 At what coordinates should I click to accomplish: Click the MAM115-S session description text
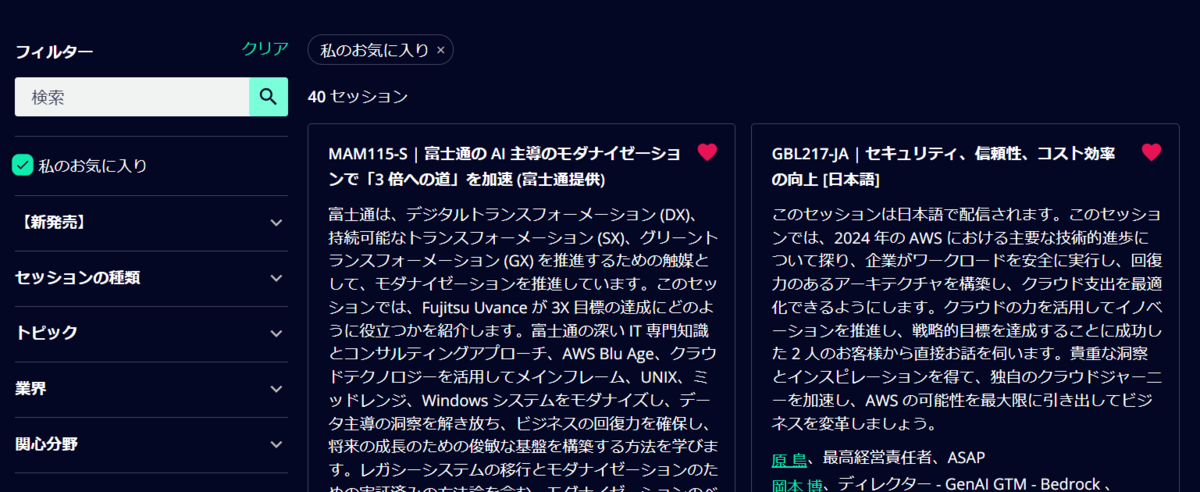coord(523,348)
